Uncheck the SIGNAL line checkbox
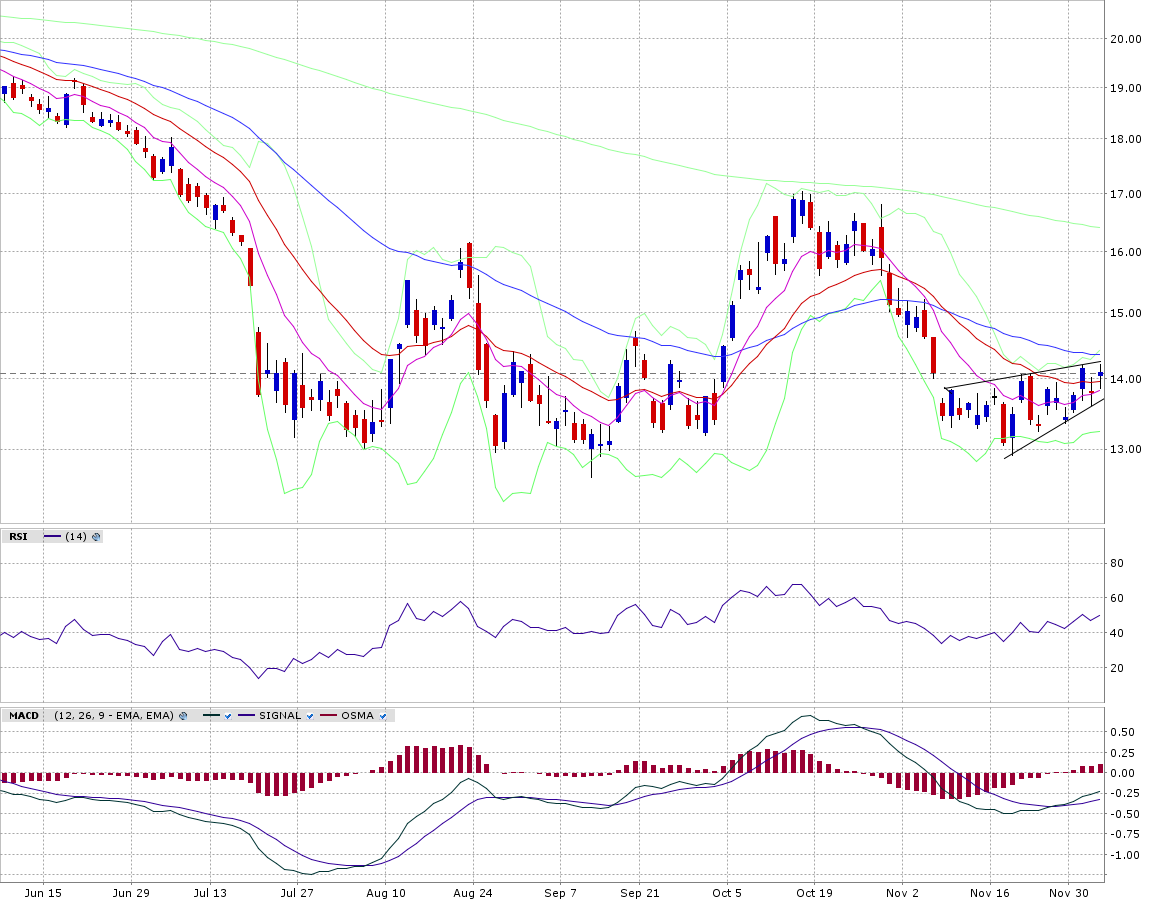 (310, 716)
